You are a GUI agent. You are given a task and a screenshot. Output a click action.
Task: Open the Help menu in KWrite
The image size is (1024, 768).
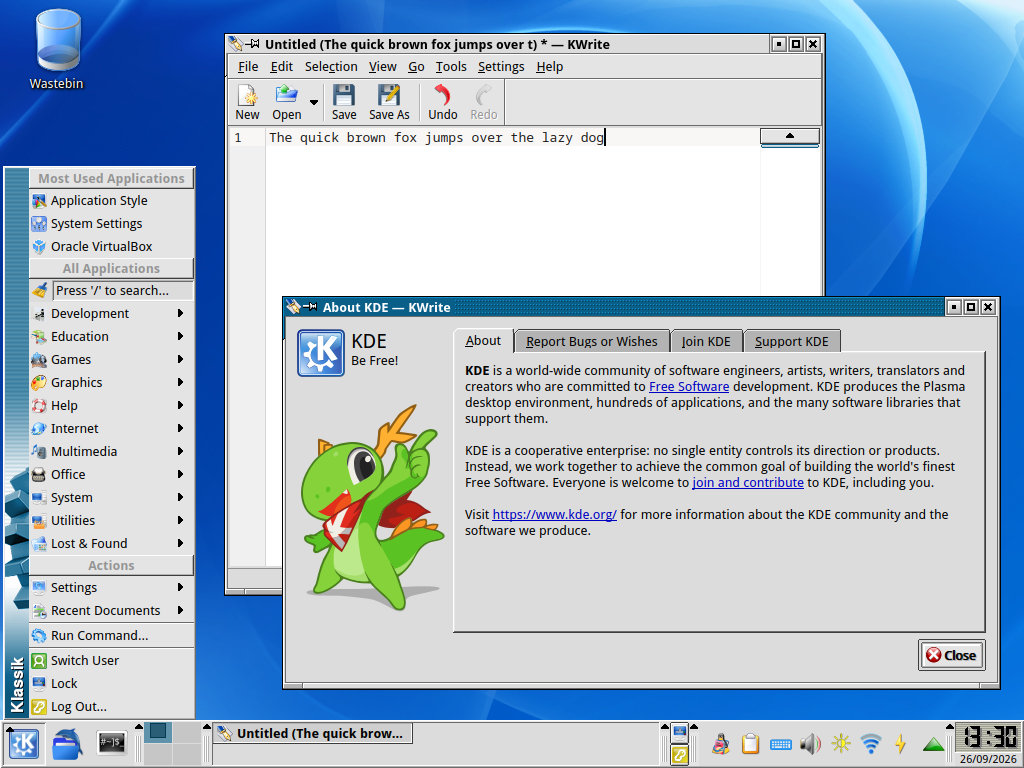click(549, 67)
